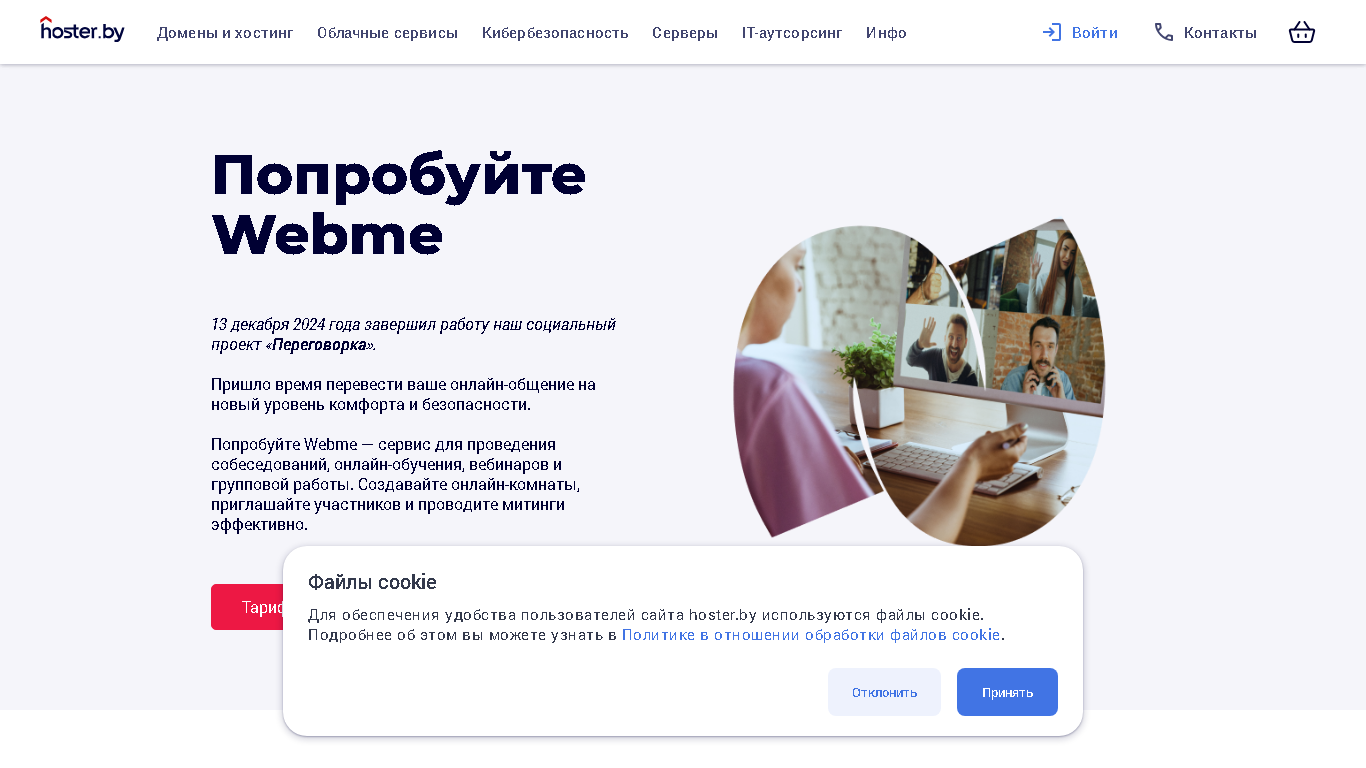Open the Домены и хостинг menu
The height and width of the screenshot is (768, 1366).
click(225, 33)
